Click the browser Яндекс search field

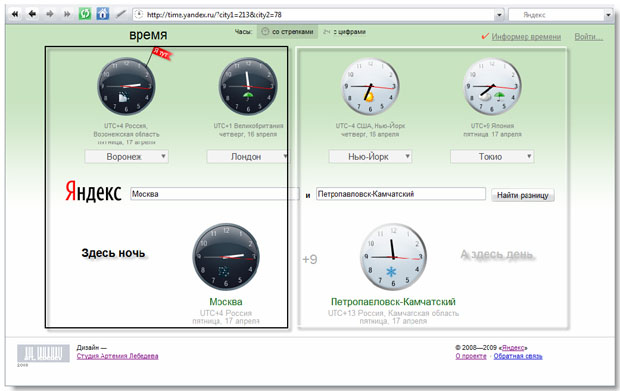556,15
